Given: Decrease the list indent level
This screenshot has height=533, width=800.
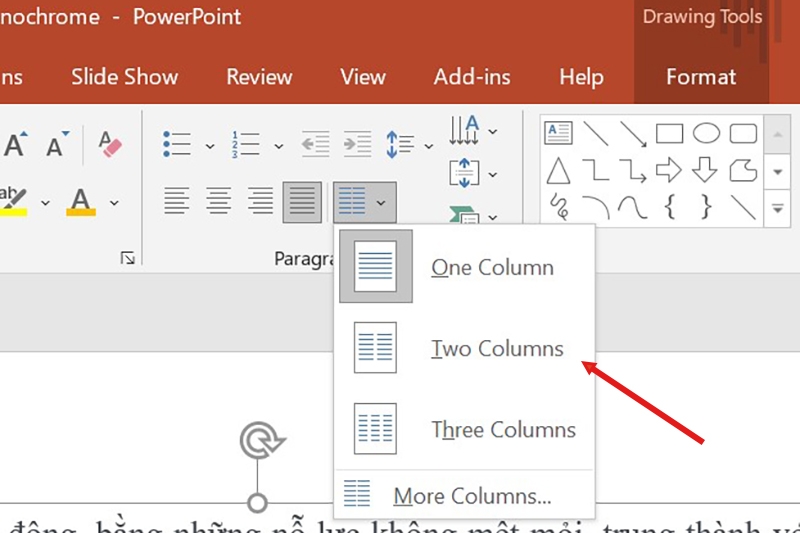Looking at the screenshot, I should click(x=315, y=144).
